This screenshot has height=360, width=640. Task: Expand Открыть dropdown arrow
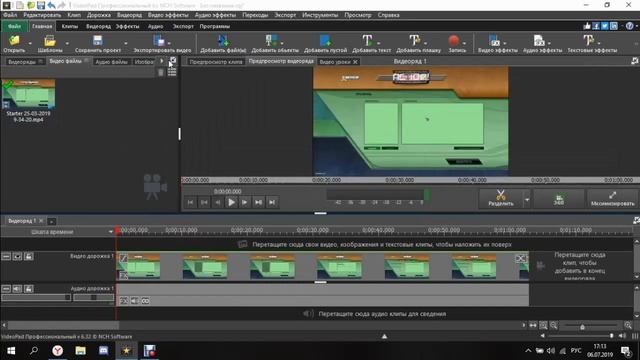[30, 43]
